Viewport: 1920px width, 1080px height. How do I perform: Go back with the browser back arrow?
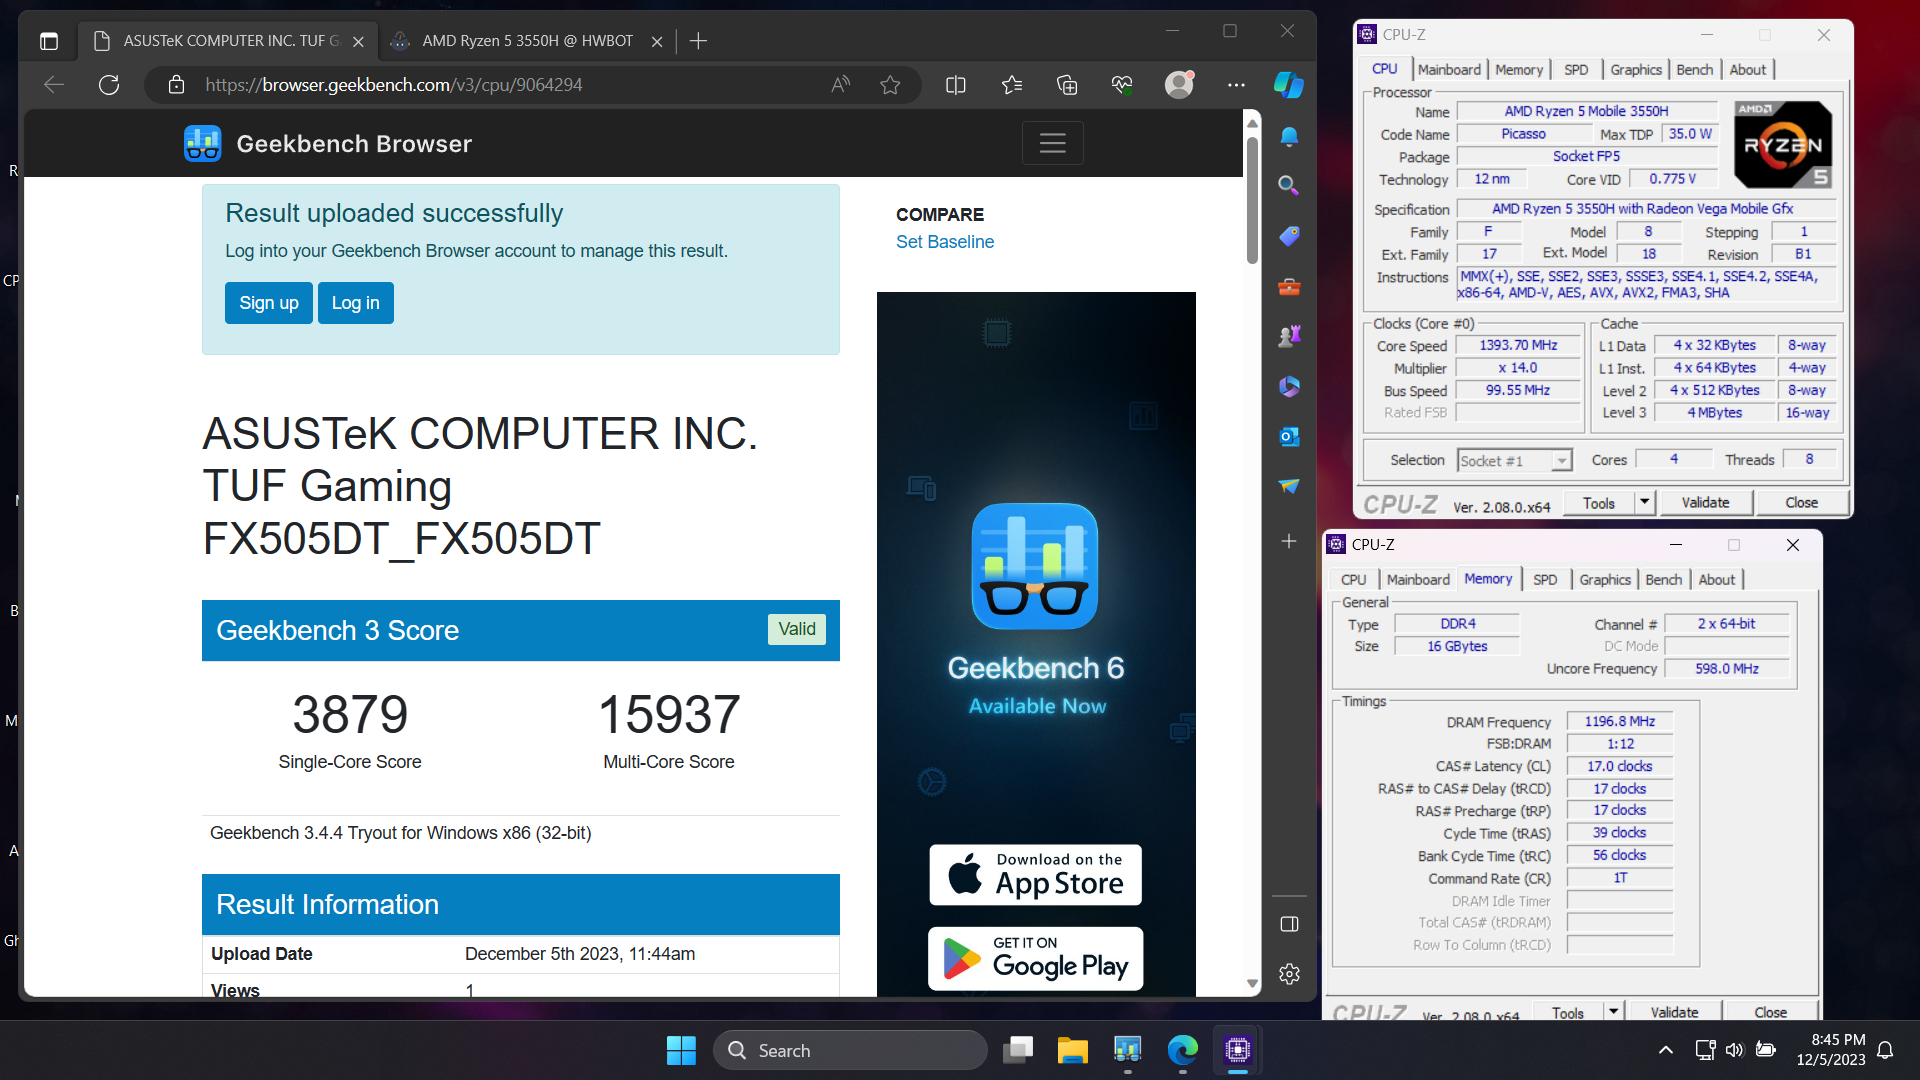click(x=54, y=85)
